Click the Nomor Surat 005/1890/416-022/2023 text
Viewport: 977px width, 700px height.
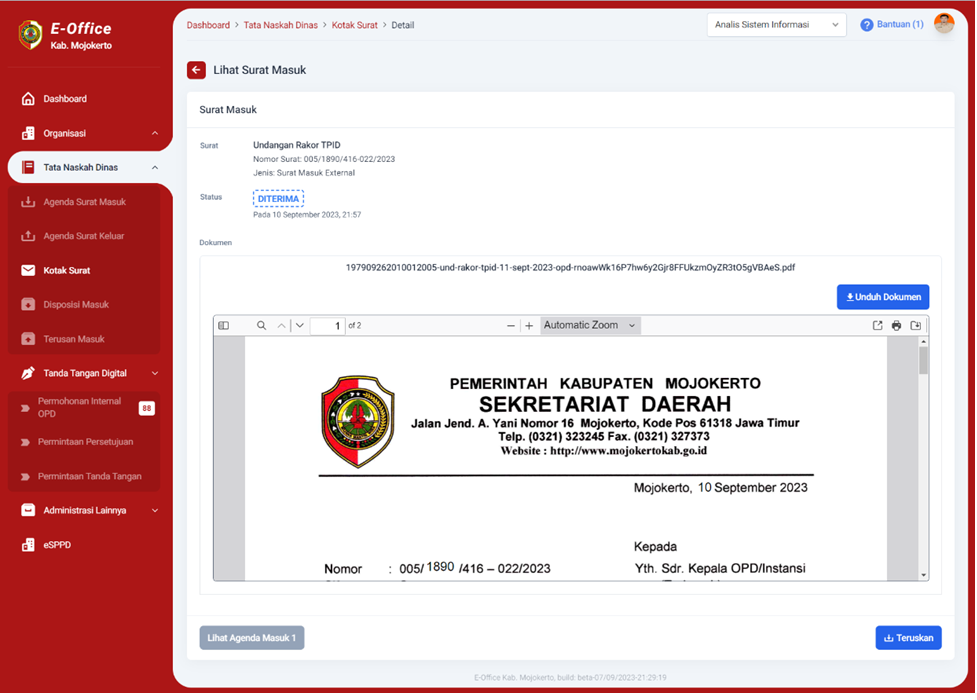(324, 159)
